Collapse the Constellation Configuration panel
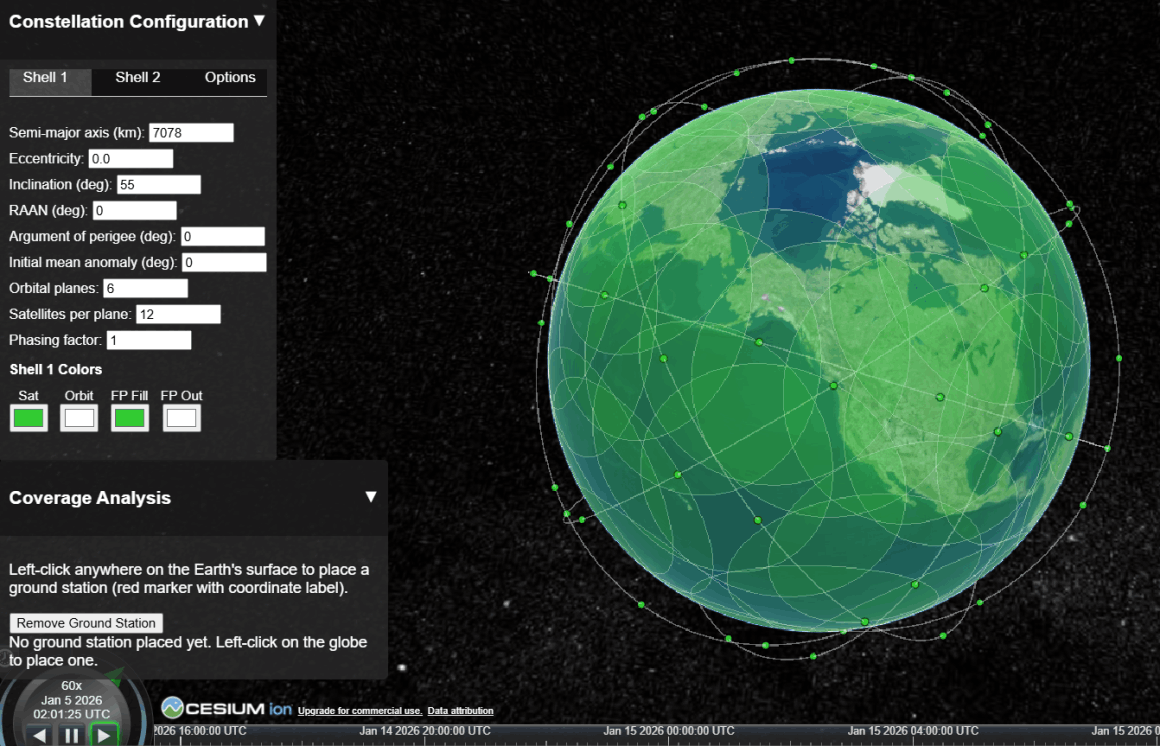This screenshot has height=746, width=1160. pyautogui.click(x=260, y=20)
